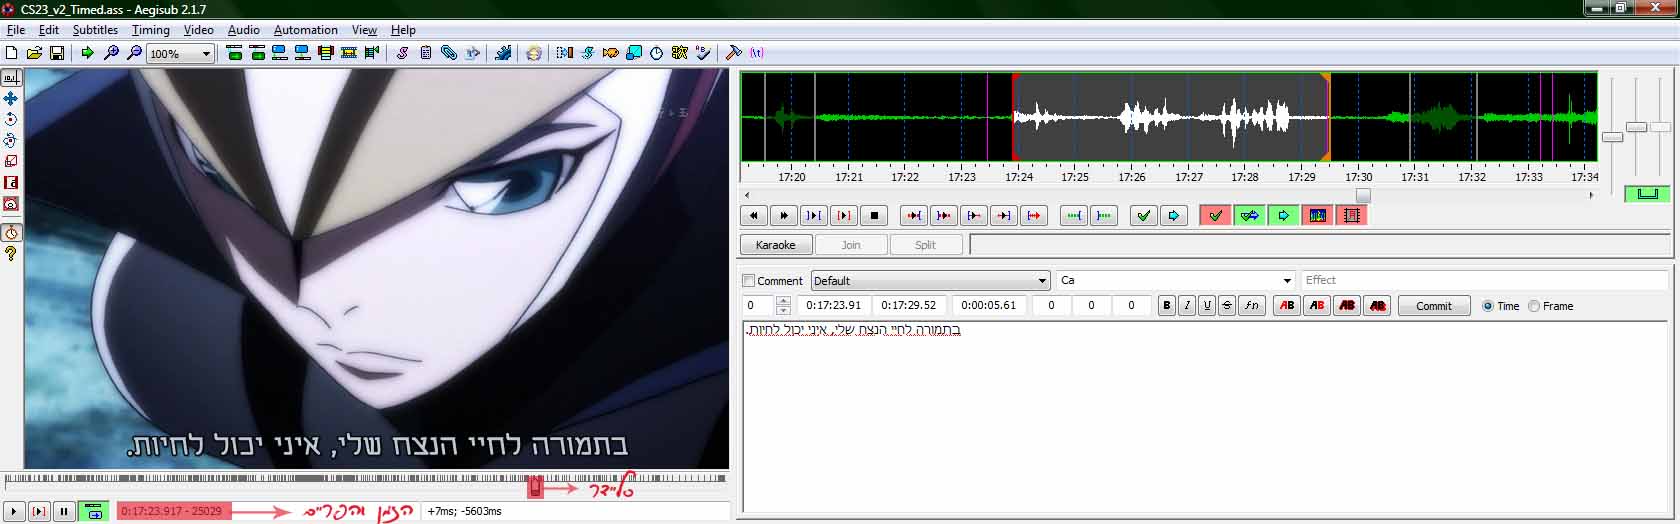
Task: Toggle video autoscroll green button
Action: click(x=94, y=512)
